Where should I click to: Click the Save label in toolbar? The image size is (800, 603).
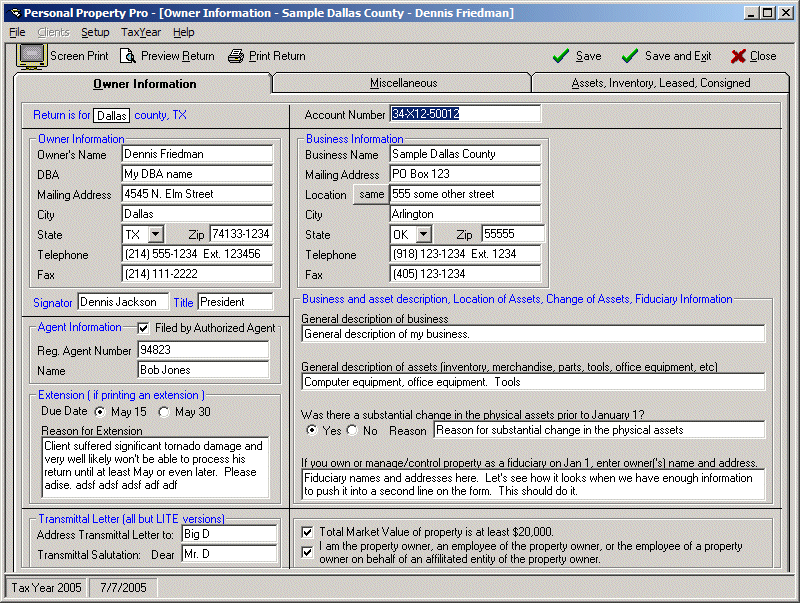589,56
